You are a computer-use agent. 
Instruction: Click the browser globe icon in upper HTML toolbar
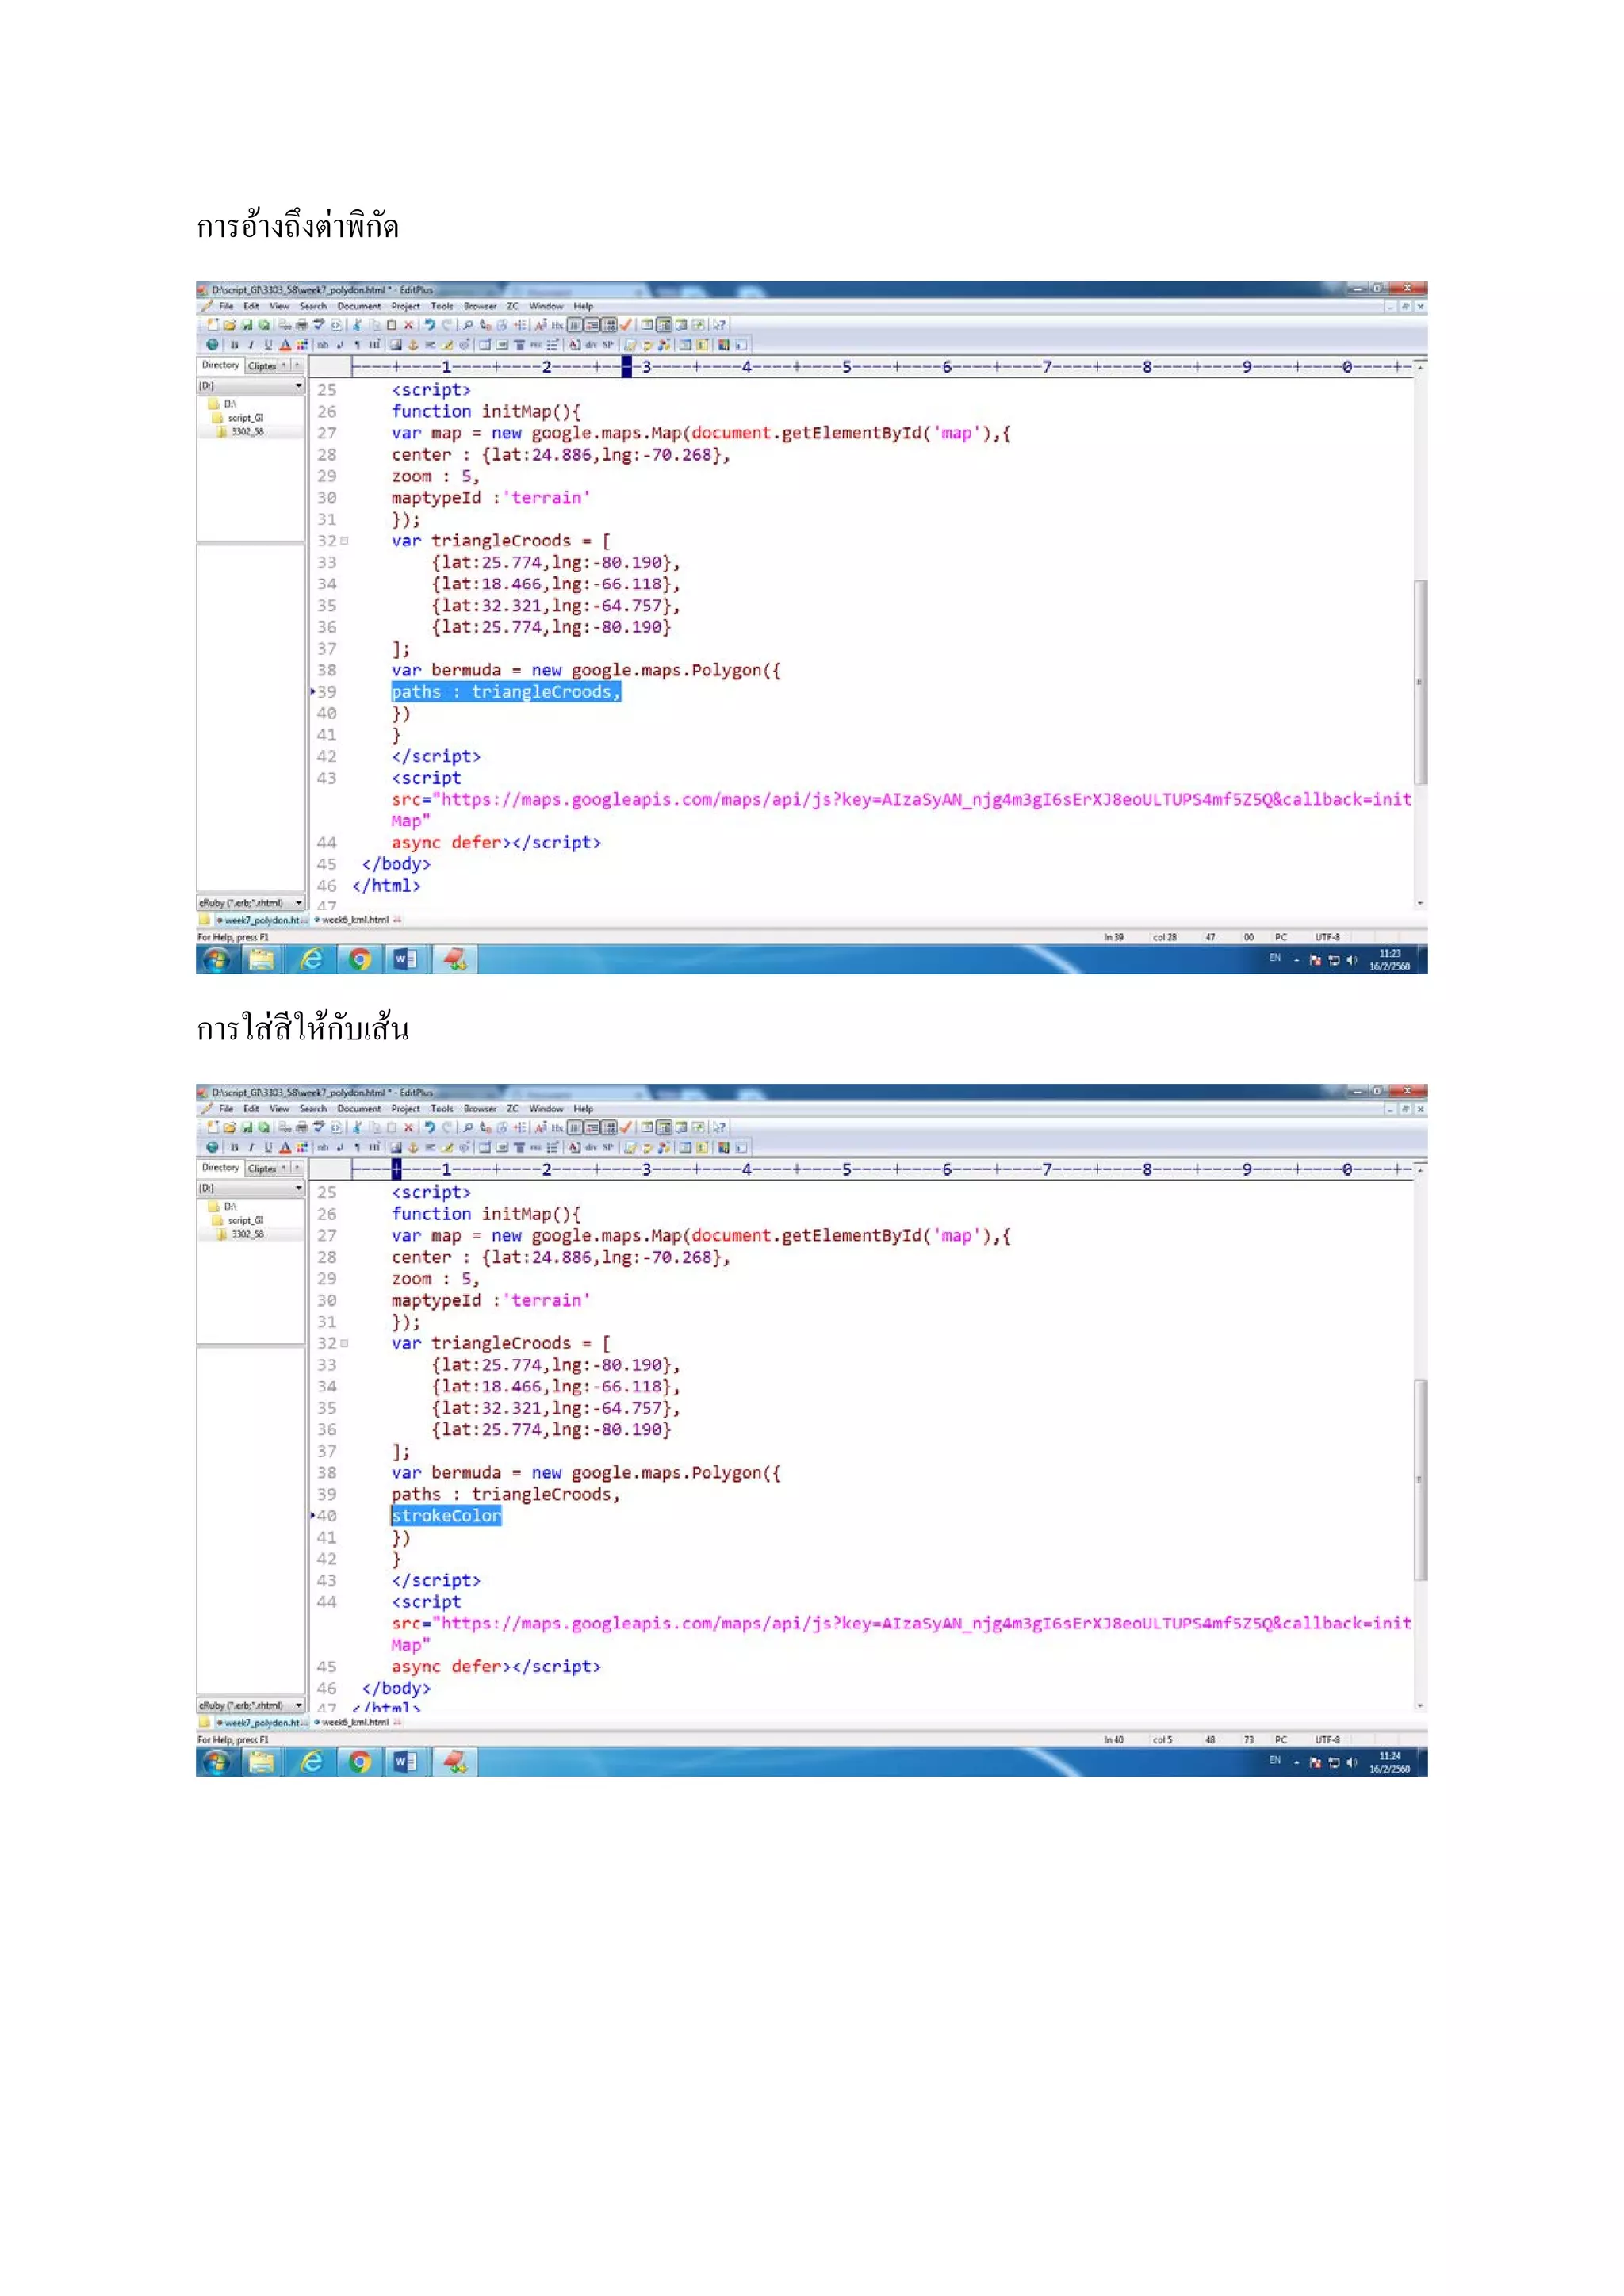(x=212, y=345)
